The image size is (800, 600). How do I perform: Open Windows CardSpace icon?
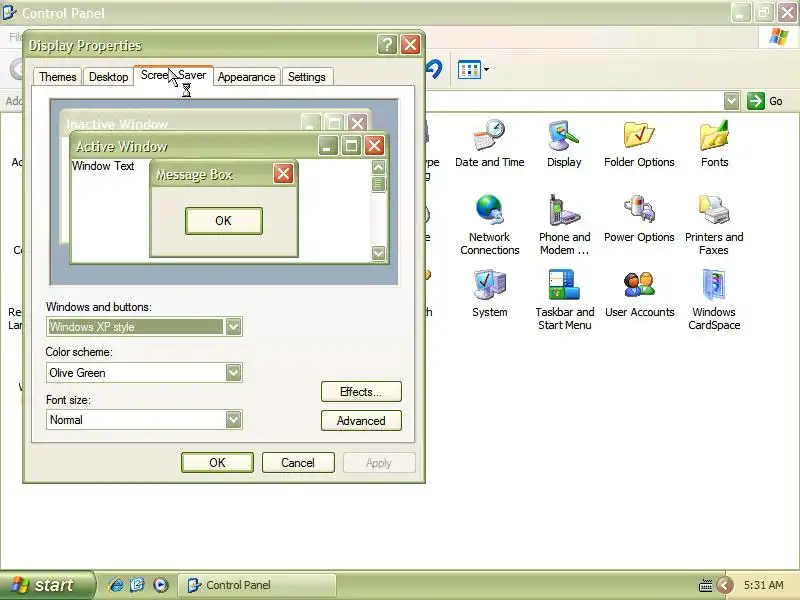click(x=714, y=300)
